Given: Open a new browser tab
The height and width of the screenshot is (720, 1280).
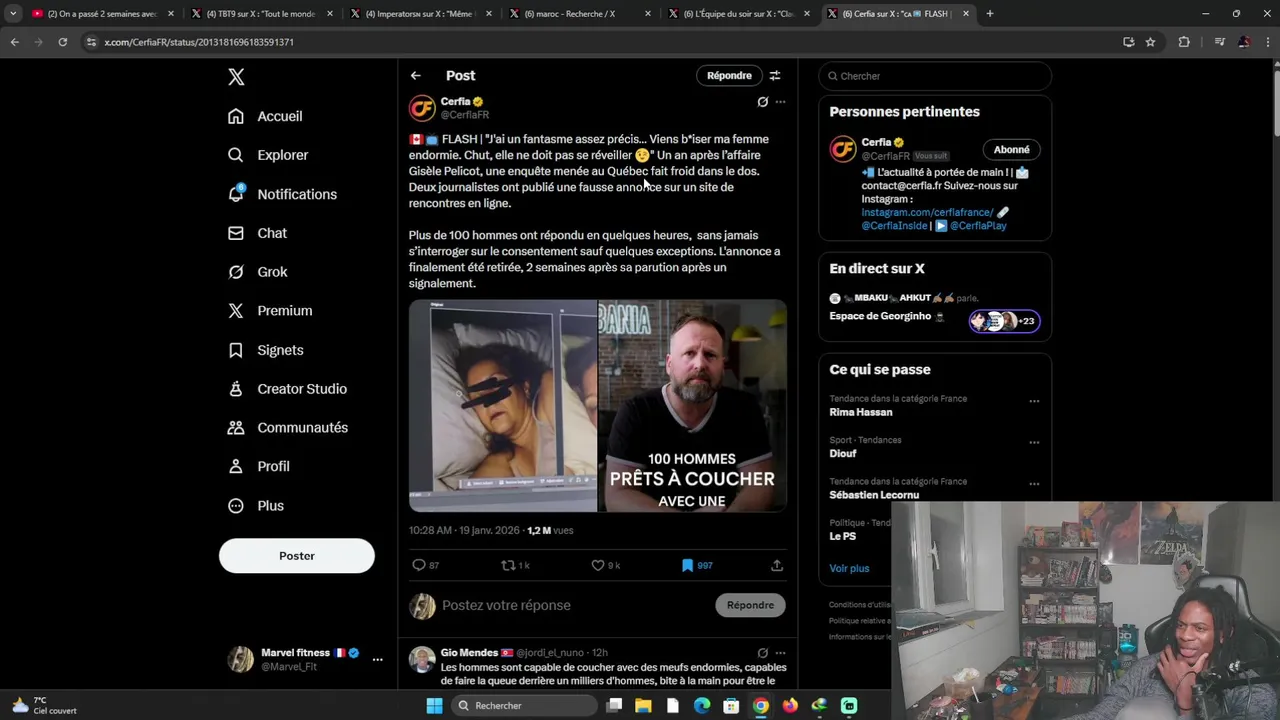Looking at the screenshot, I should 990,14.
